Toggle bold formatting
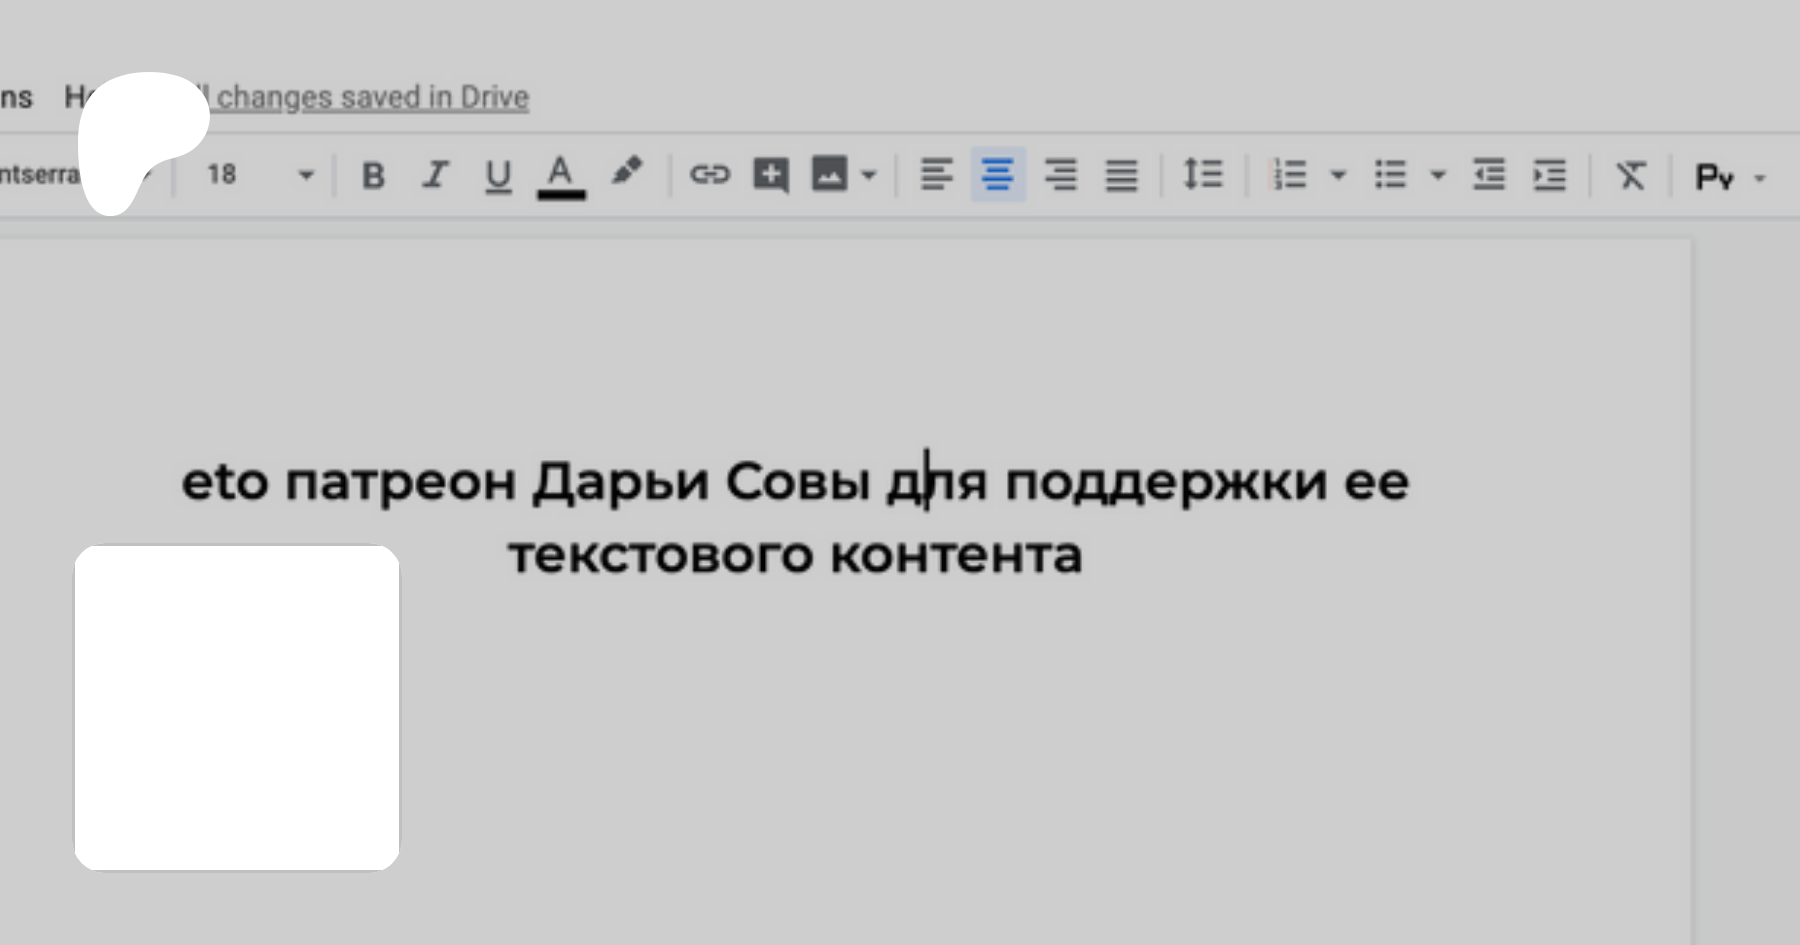Image resolution: width=1800 pixels, height=945 pixels. pos(373,175)
